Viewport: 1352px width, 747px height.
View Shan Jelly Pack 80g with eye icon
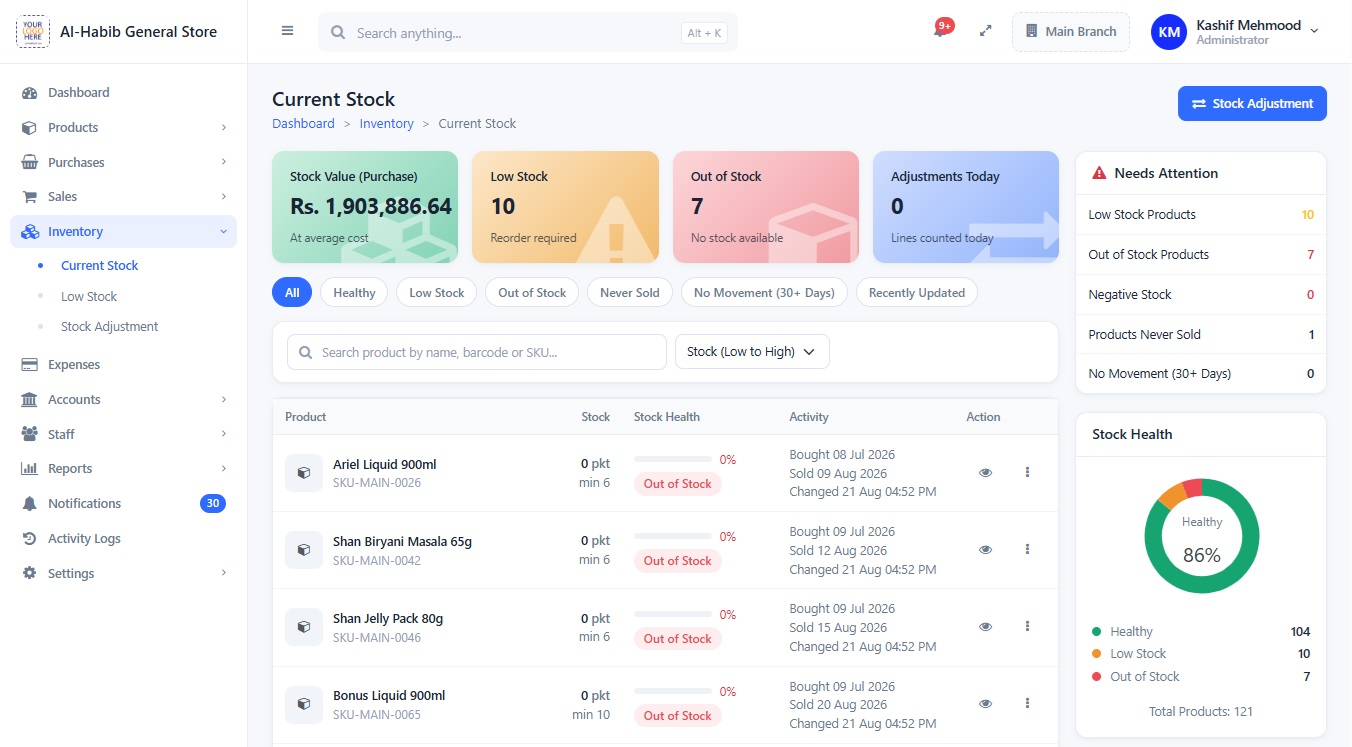985,627
